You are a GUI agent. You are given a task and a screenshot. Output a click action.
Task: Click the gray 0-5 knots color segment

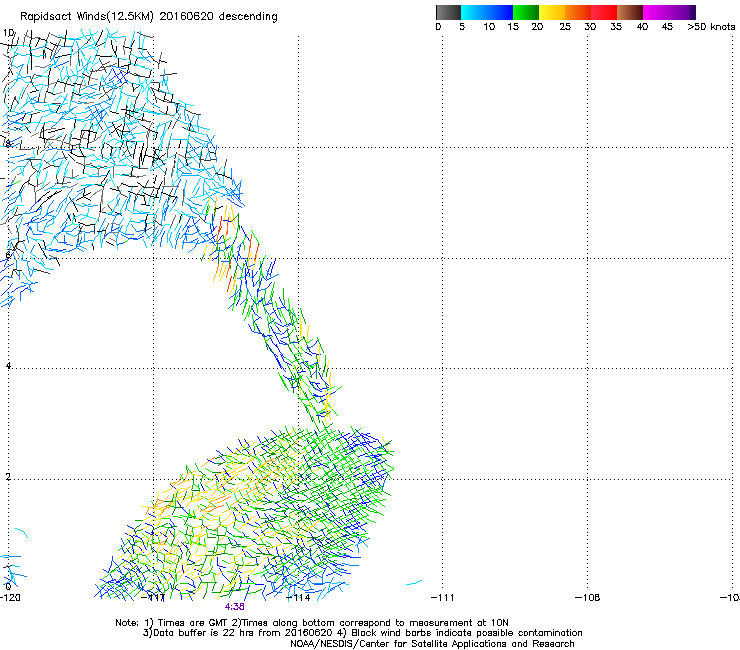448,12
